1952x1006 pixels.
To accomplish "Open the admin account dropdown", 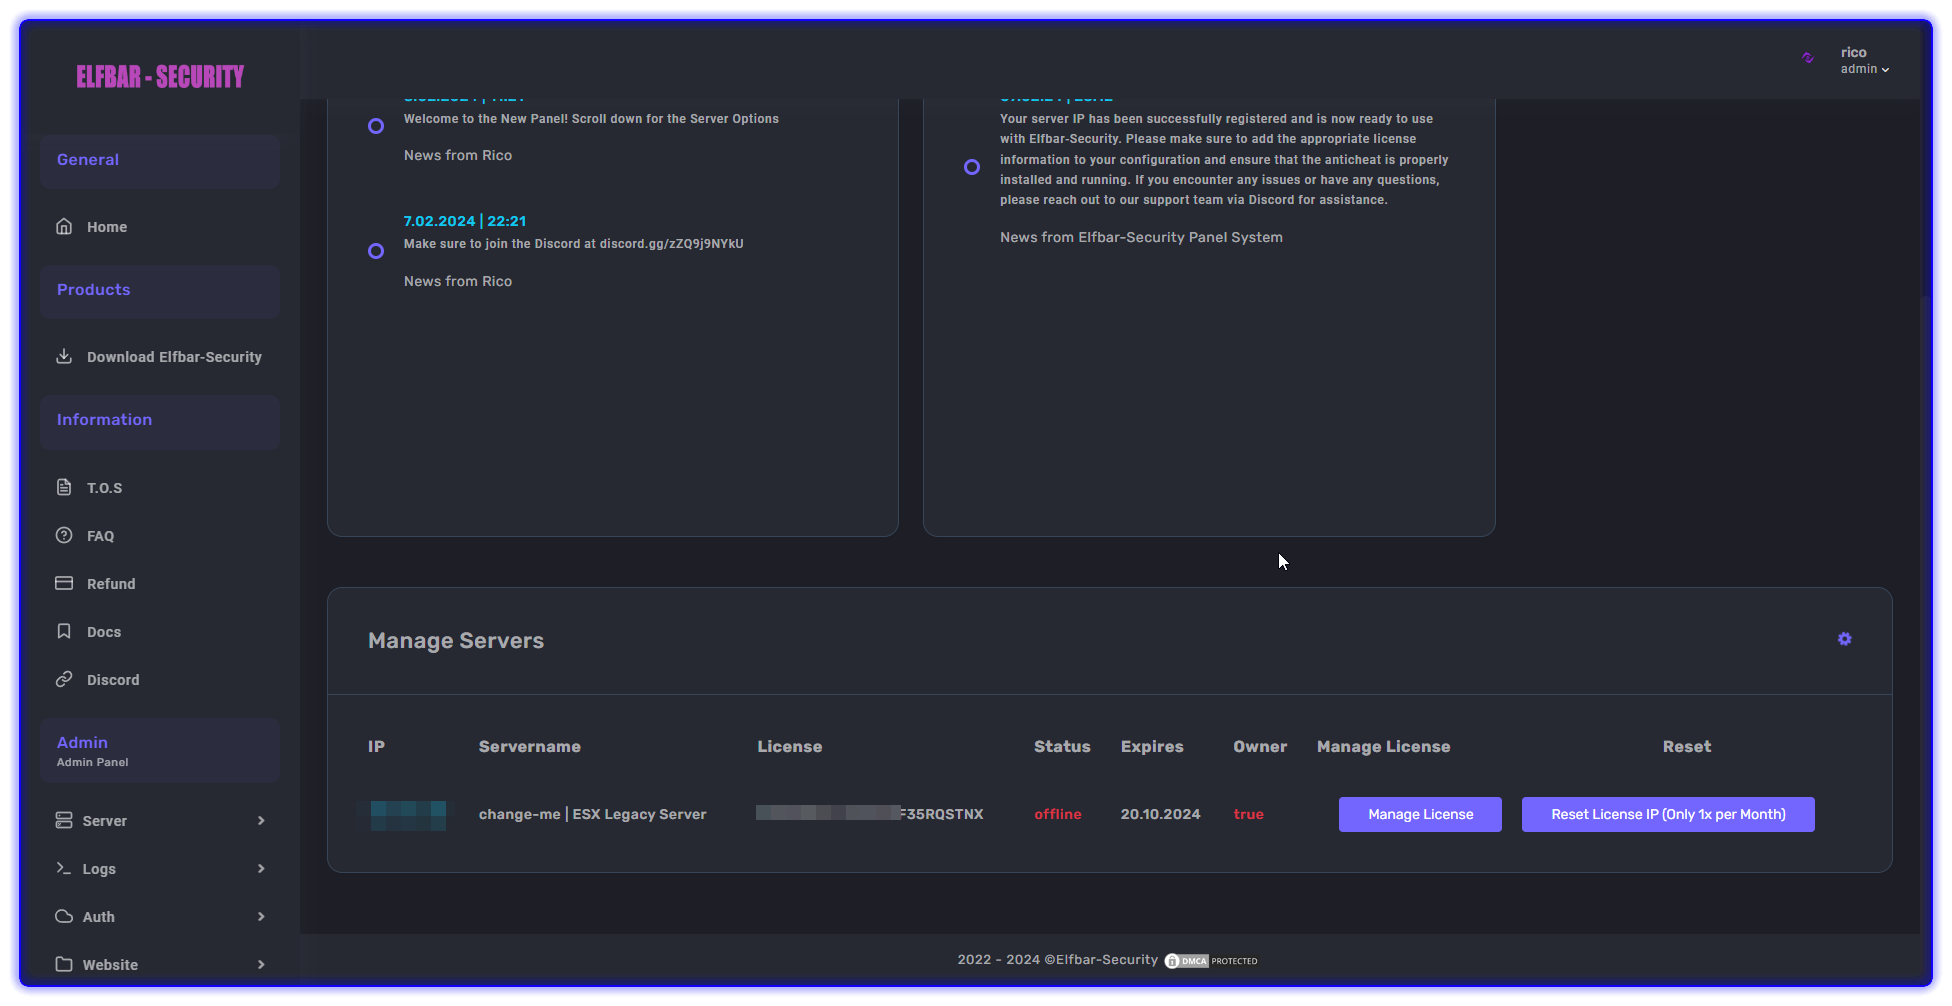I will click(x=1865, y=68).
